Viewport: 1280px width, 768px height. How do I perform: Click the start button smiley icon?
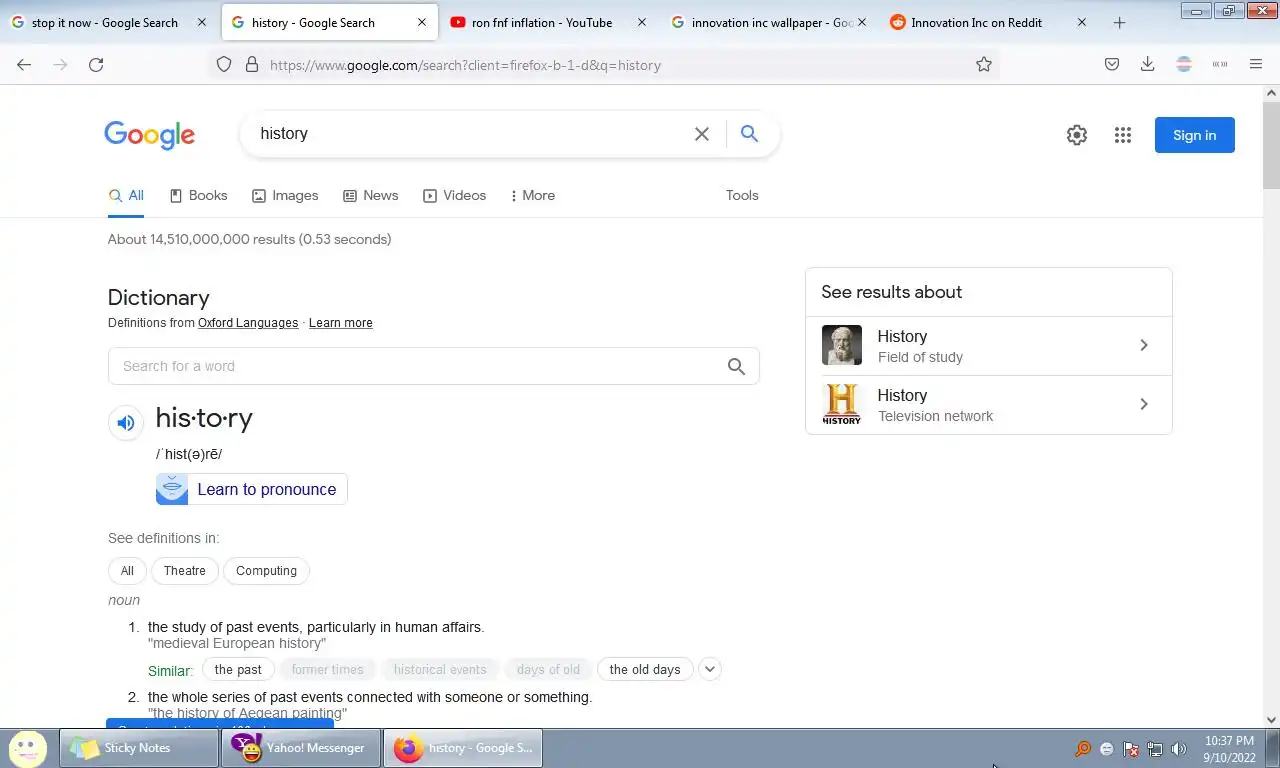point(27,748)
